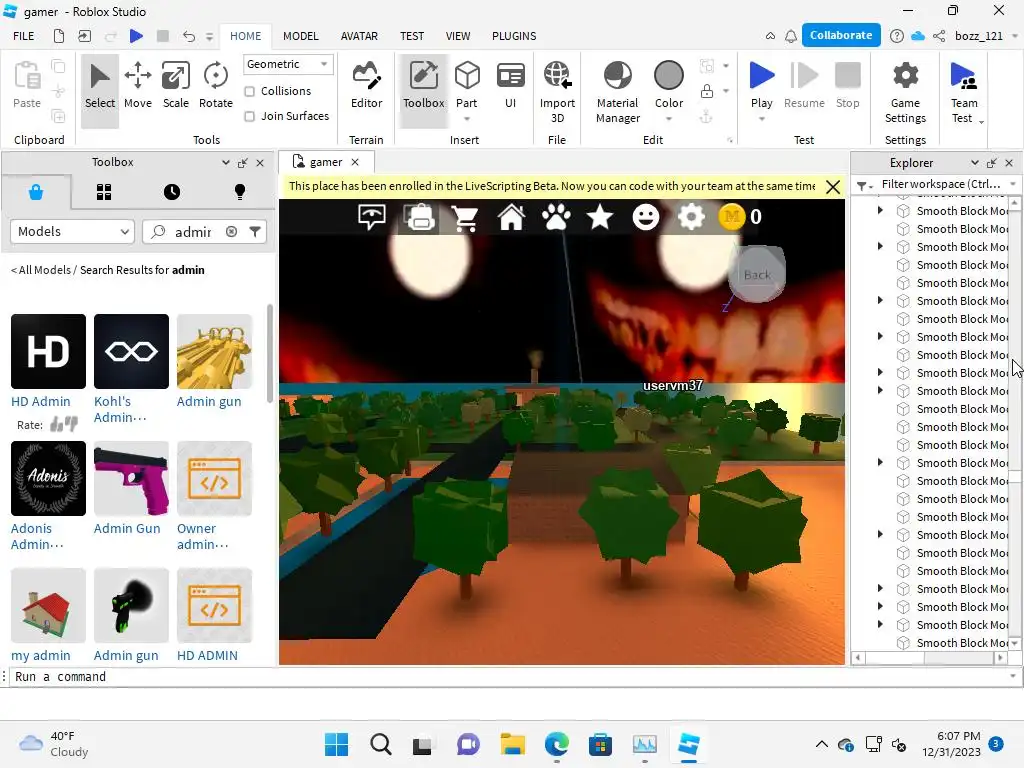This screenshot has height=768, width=1024.
Task: Open Material Manager
Action: point(618,91)
